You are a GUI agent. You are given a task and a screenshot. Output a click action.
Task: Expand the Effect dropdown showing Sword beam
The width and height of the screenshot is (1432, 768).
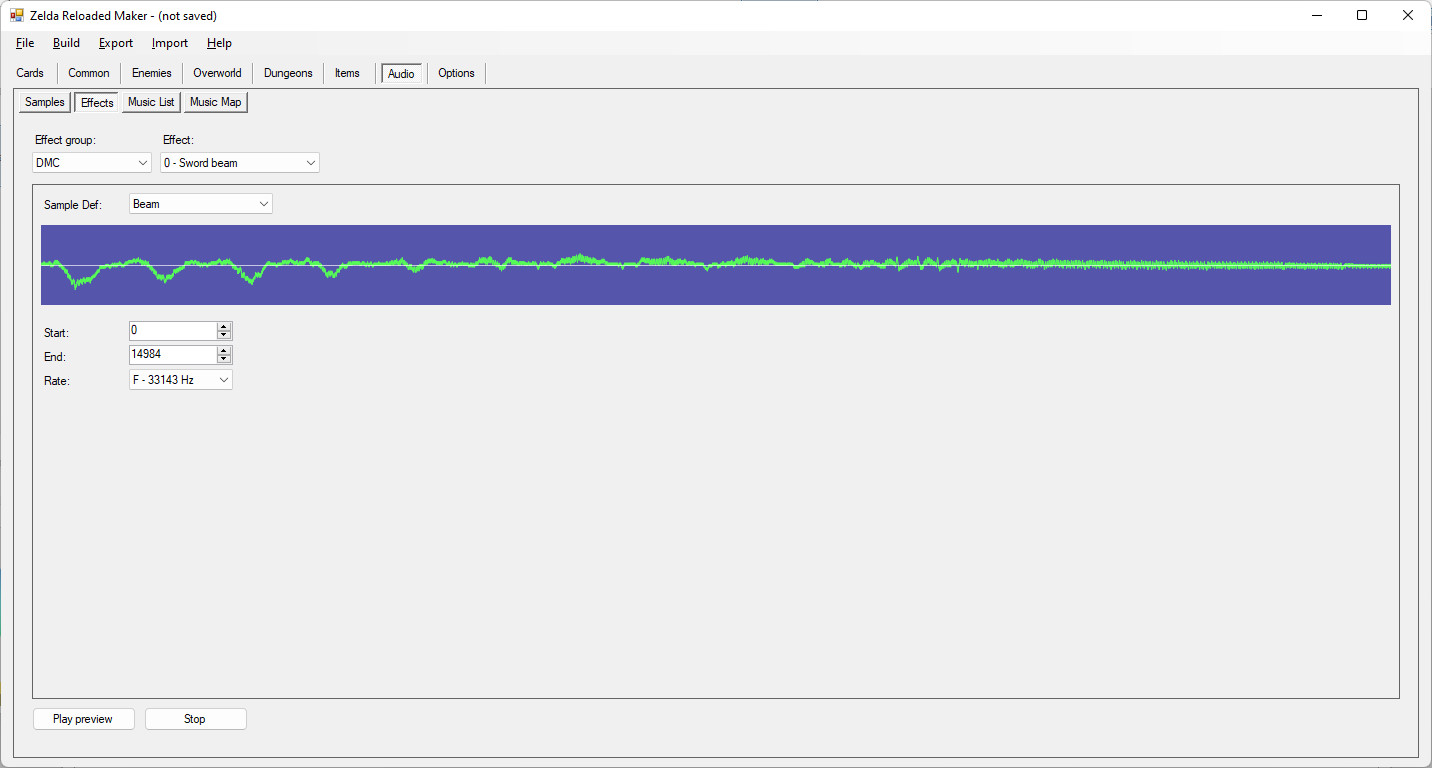tap(240, 162)
